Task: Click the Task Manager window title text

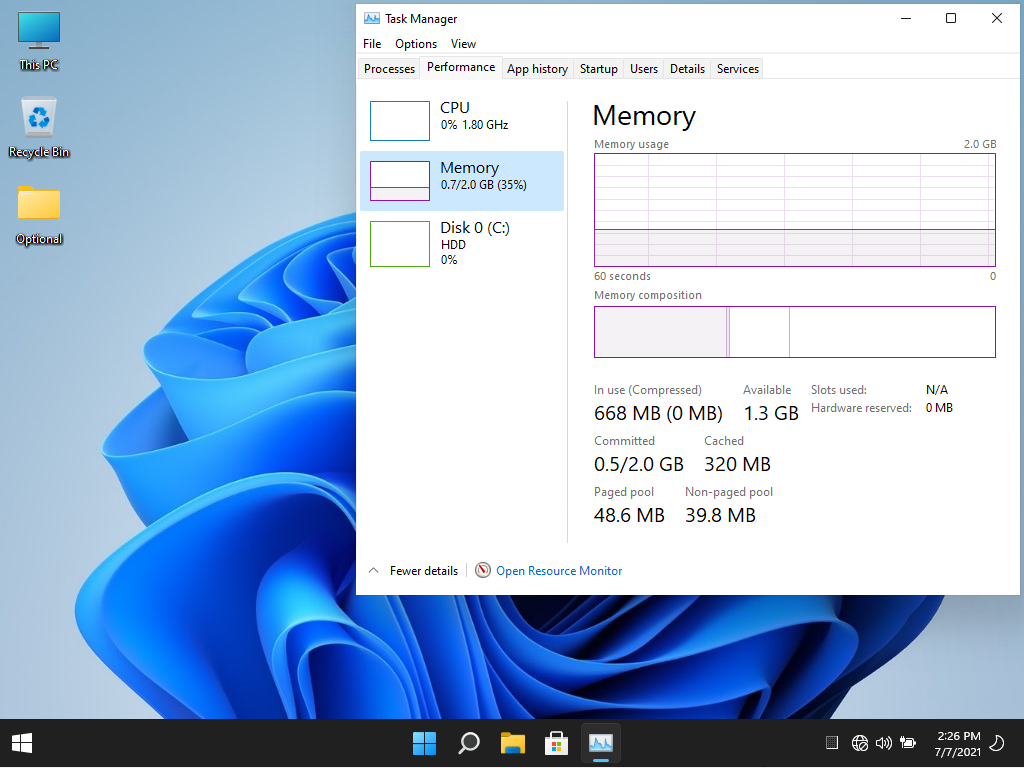Action: click(421, 19)
